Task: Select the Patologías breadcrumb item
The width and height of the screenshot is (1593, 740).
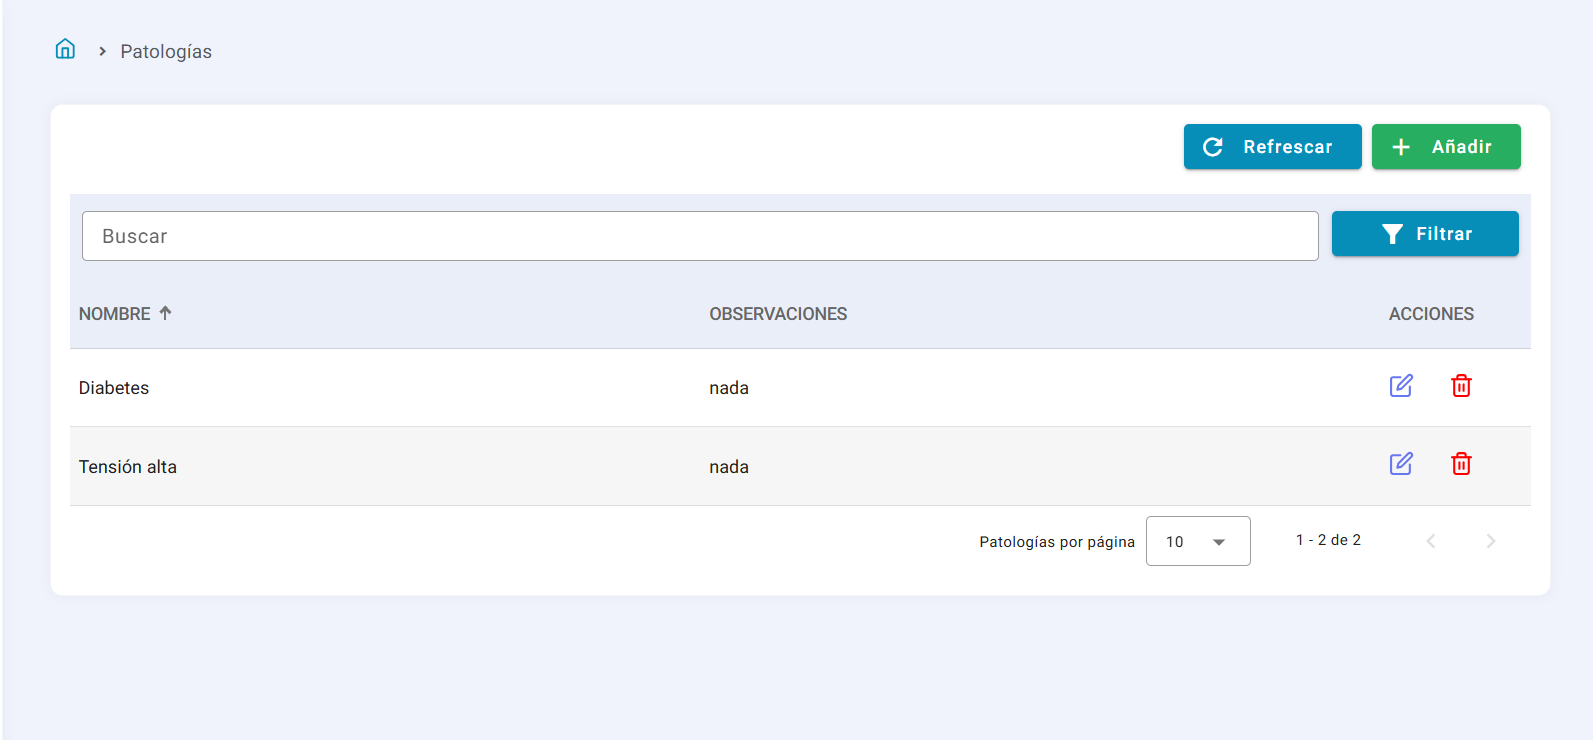Action: coord(166,51)
